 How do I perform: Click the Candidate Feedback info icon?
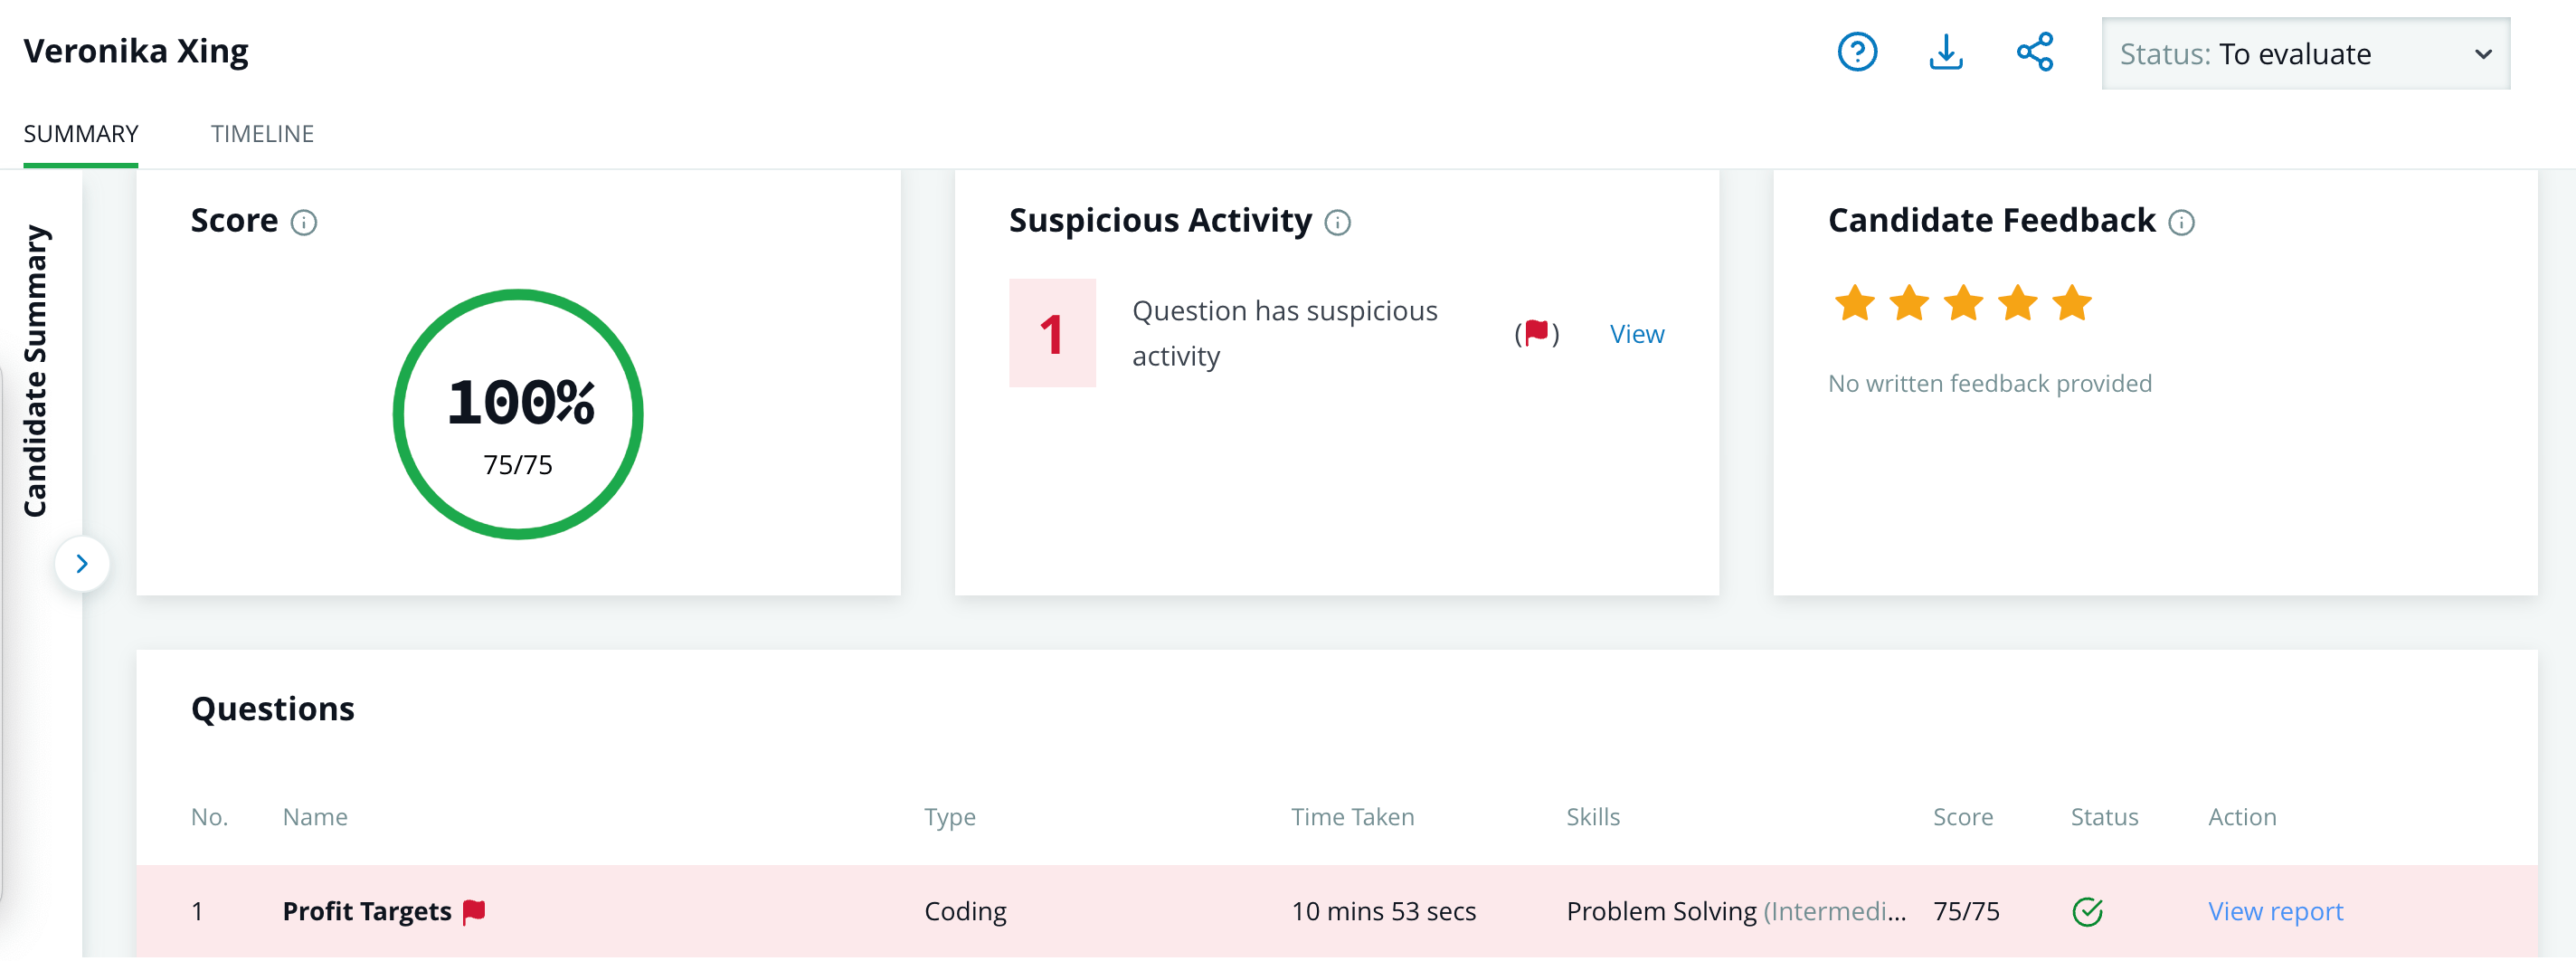pos(2181,222)
